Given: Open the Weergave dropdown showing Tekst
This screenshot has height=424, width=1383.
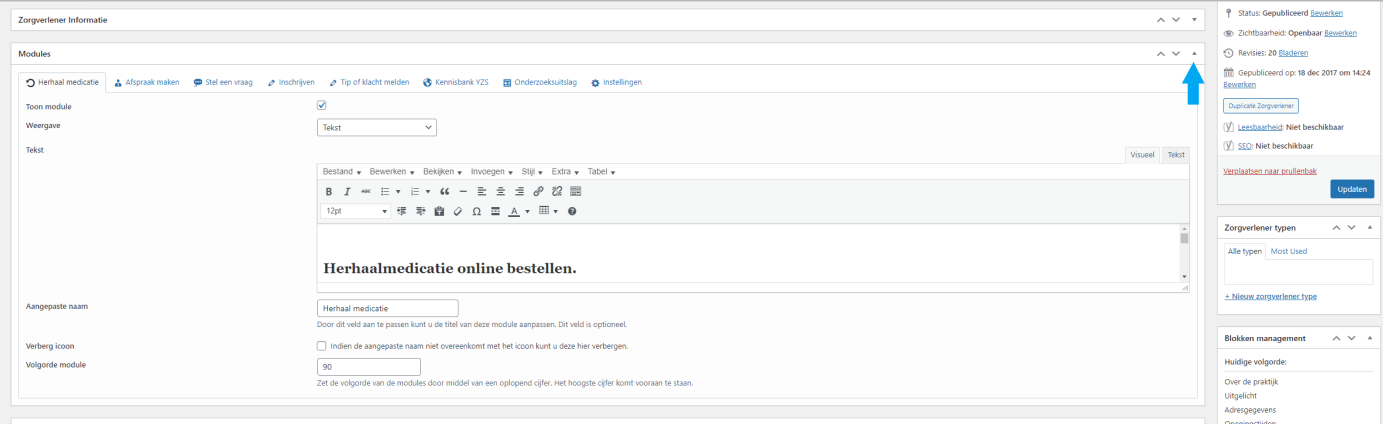Looking at the screenshot, I should (376, 127).
